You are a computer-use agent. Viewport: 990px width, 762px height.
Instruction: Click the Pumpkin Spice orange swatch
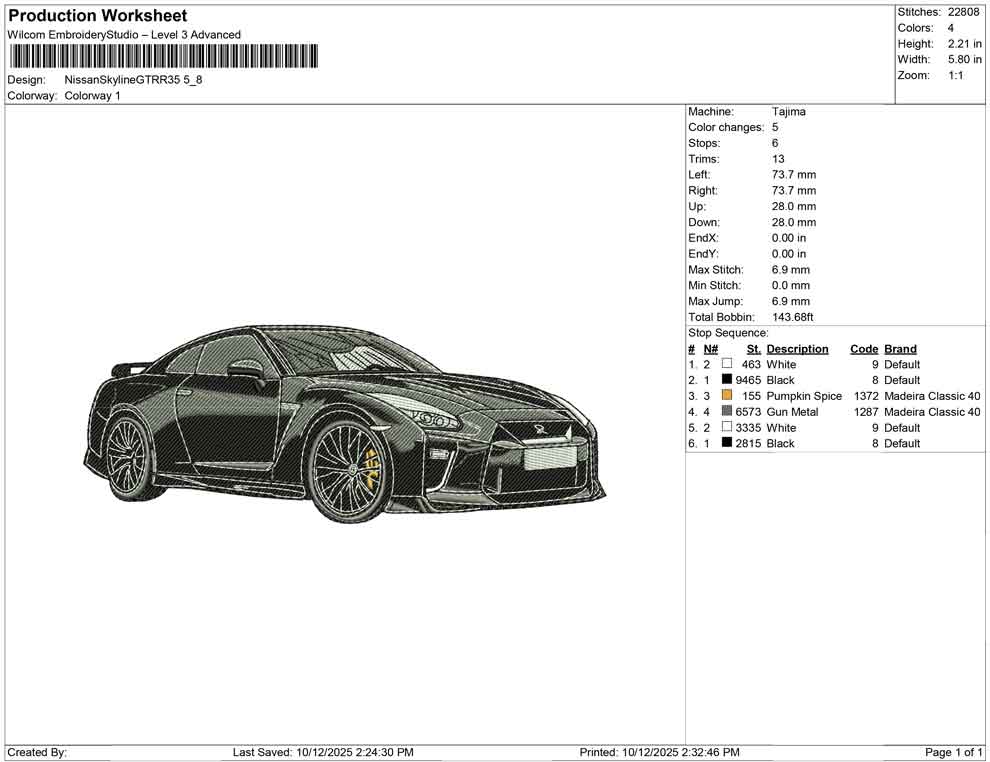pyautogui.click(x=727, y=395)
